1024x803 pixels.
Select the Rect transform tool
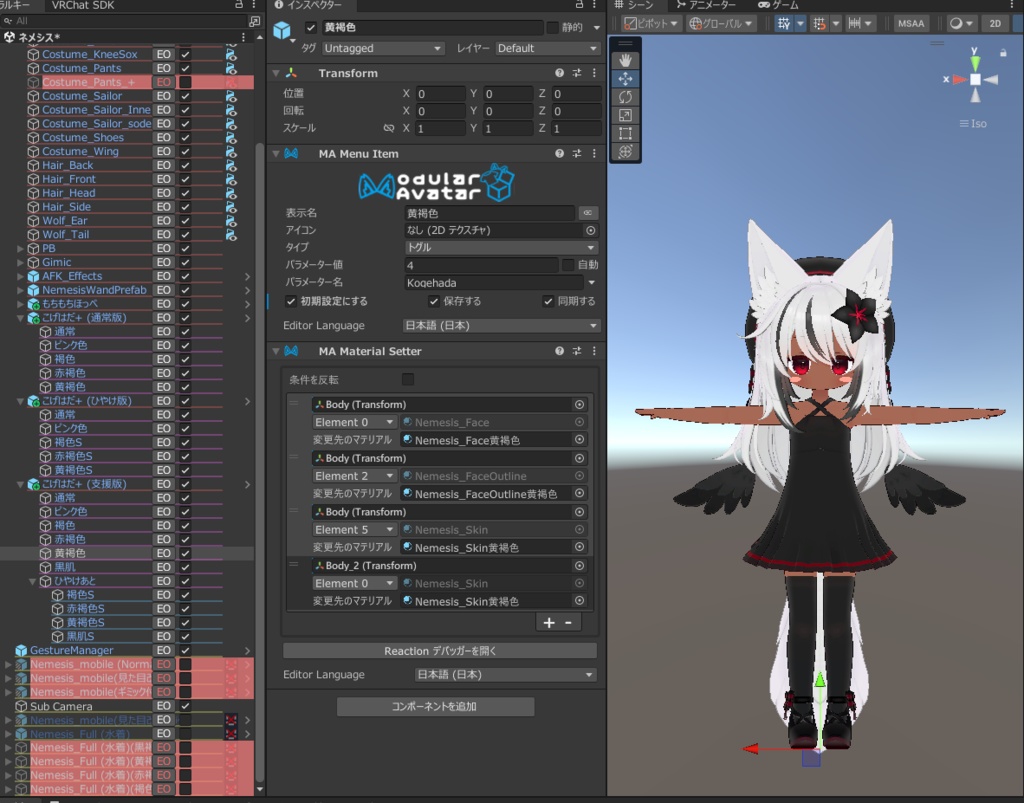[625, 133]
